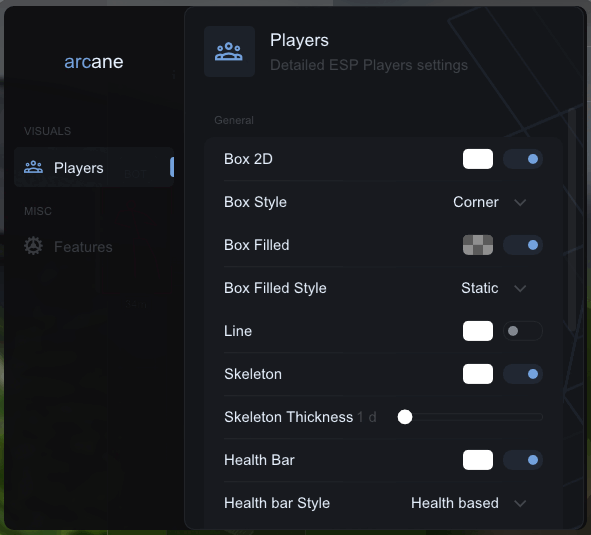Image resolution: width=591 pixels, height=535 pixels.
Task: Open the Box Filled checkered color swatch
Action: 478,245
